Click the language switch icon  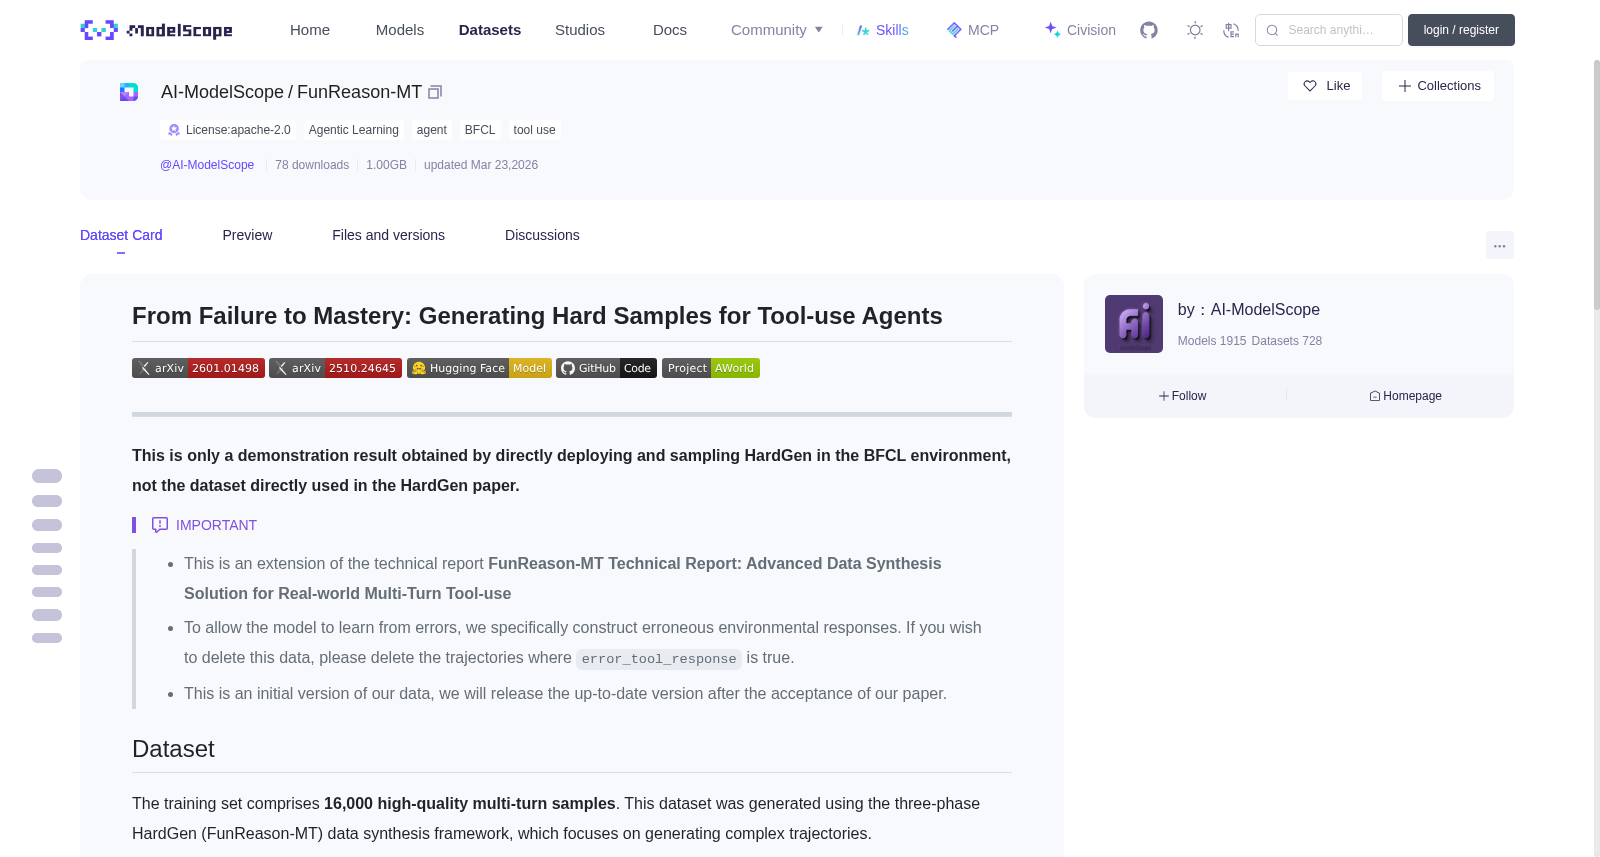[x=1231, y=30]
